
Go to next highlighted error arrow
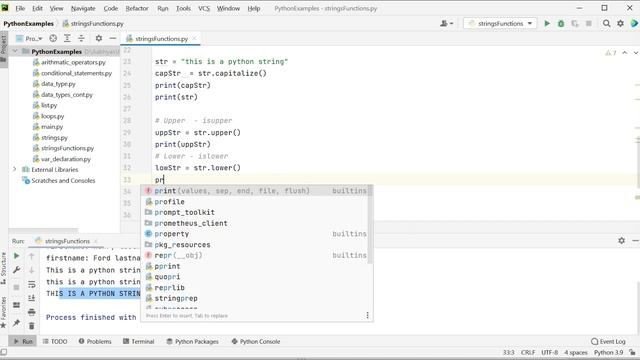click(636, 53)
